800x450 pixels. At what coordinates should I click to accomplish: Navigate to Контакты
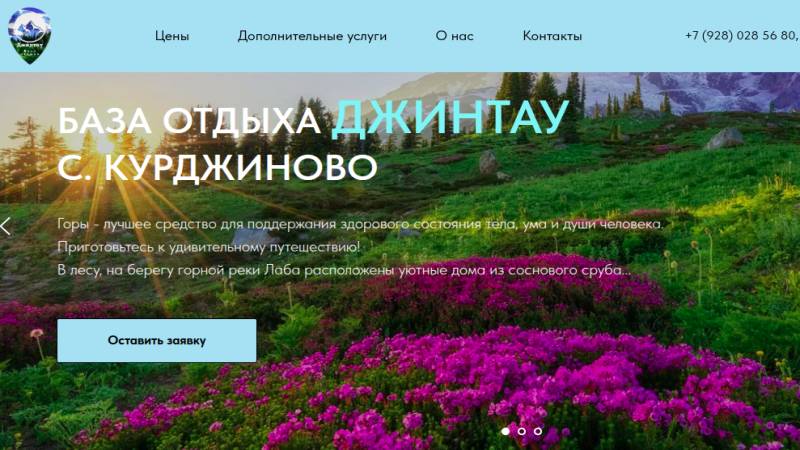[552, 36]
